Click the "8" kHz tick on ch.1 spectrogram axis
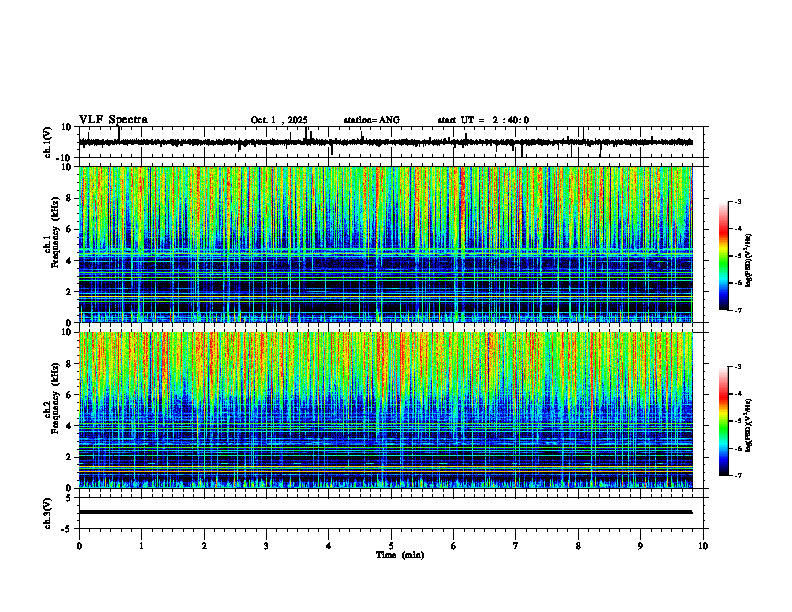 pyautogui.click(x=69, y=198)
